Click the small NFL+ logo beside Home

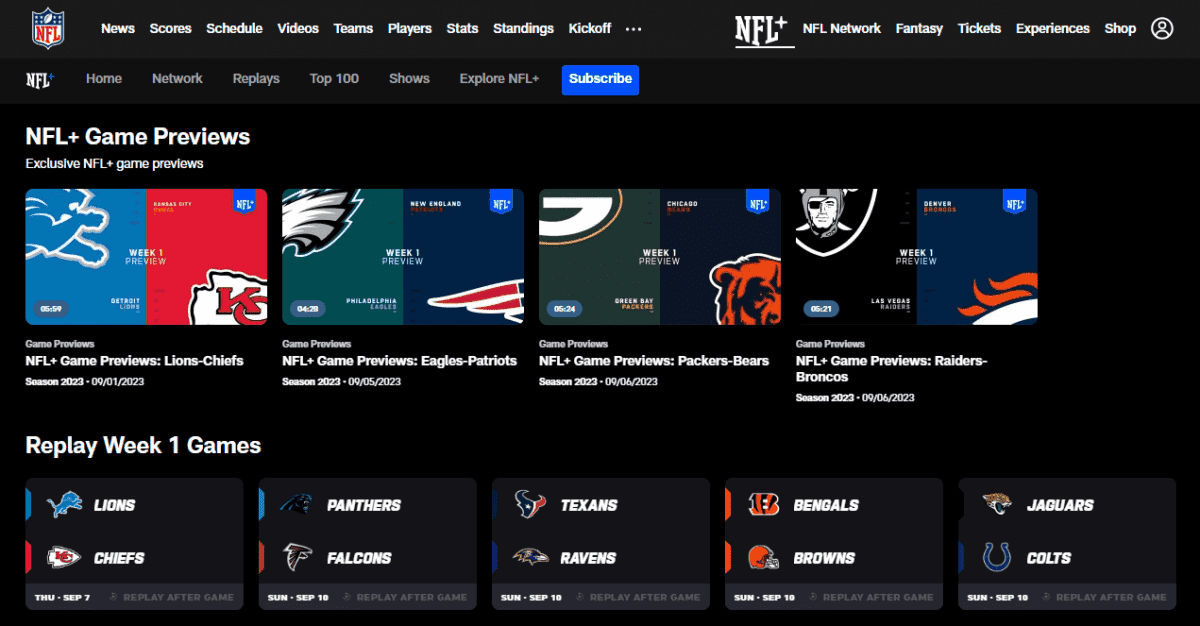[x=39, y=80]
